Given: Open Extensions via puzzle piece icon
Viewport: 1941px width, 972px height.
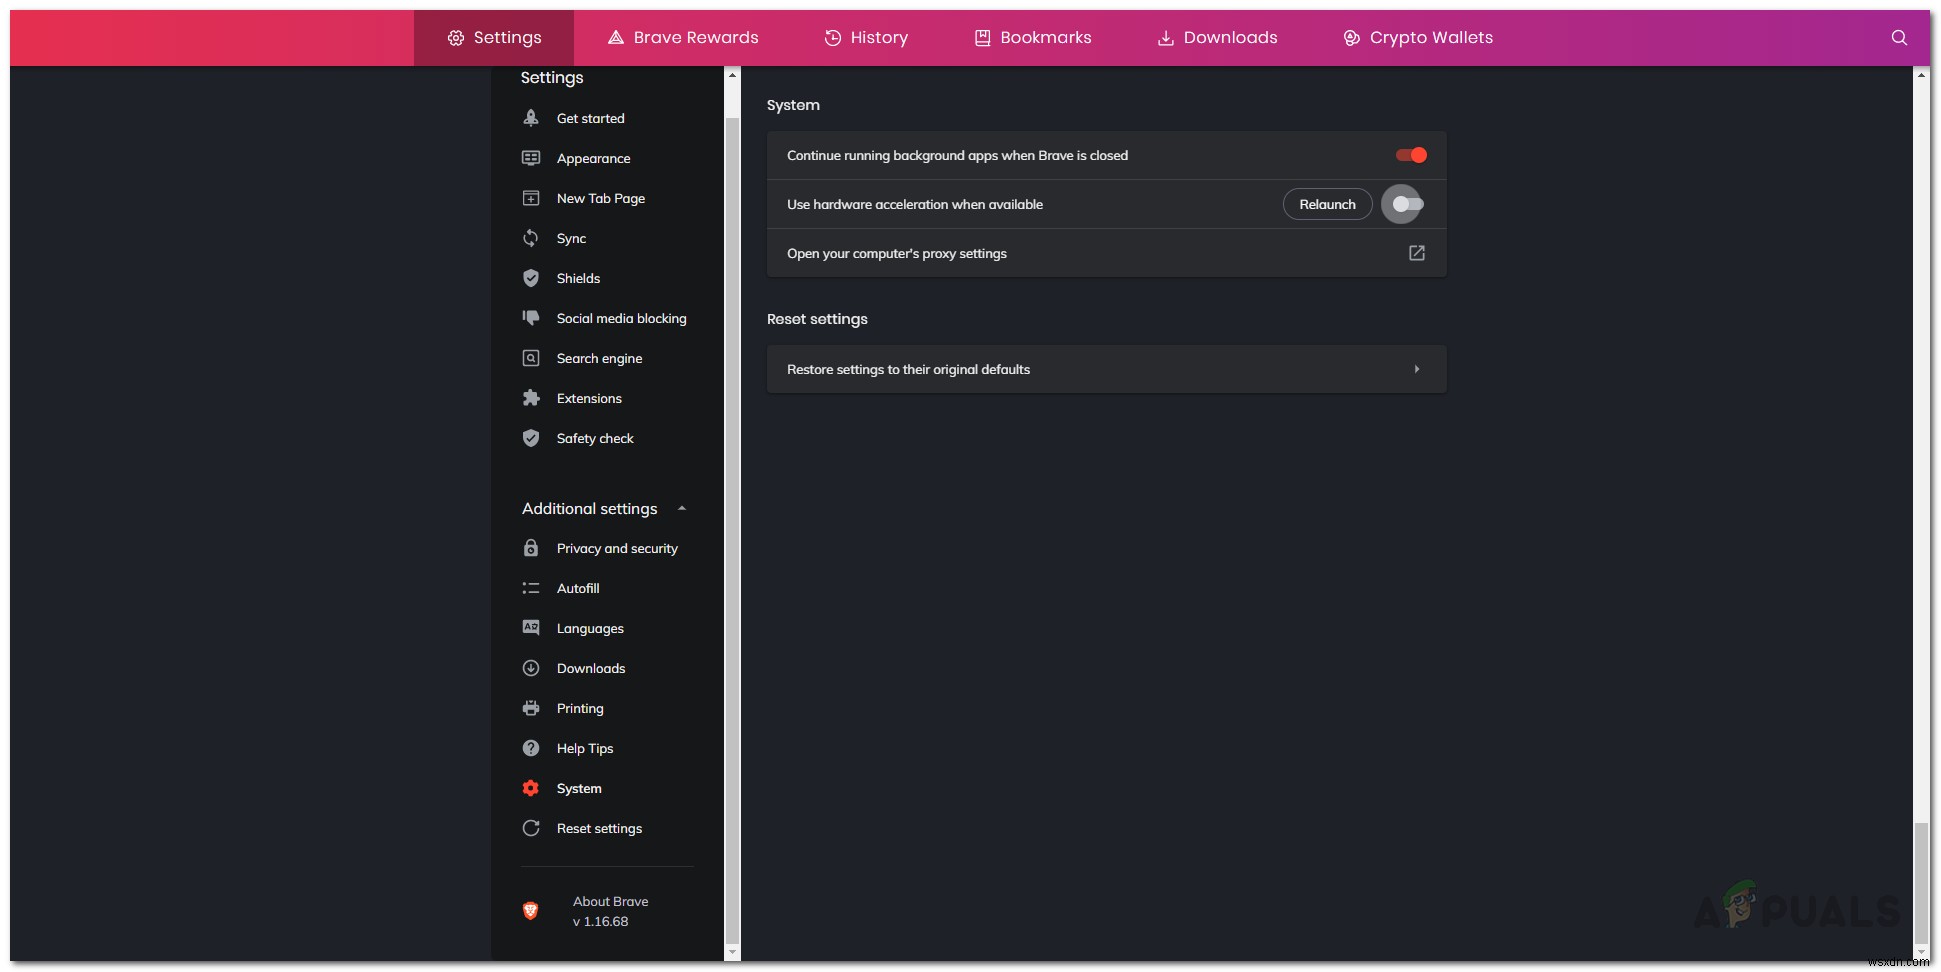Looking at the screenshot, I should (531, 398).
